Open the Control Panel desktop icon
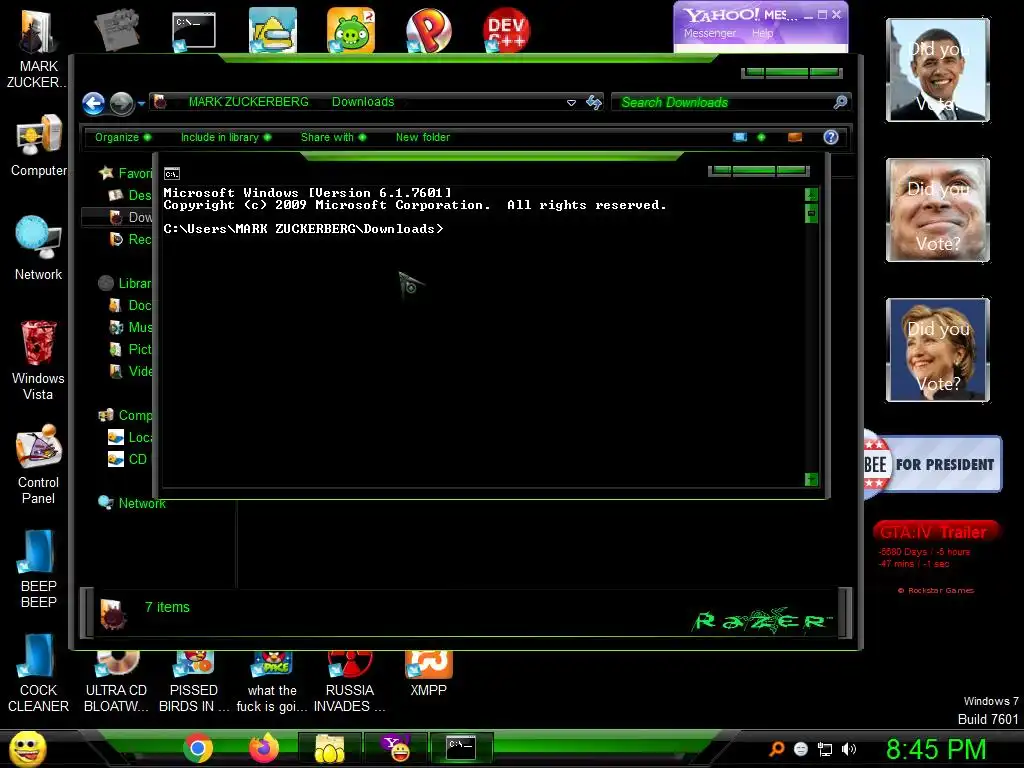 39,464
